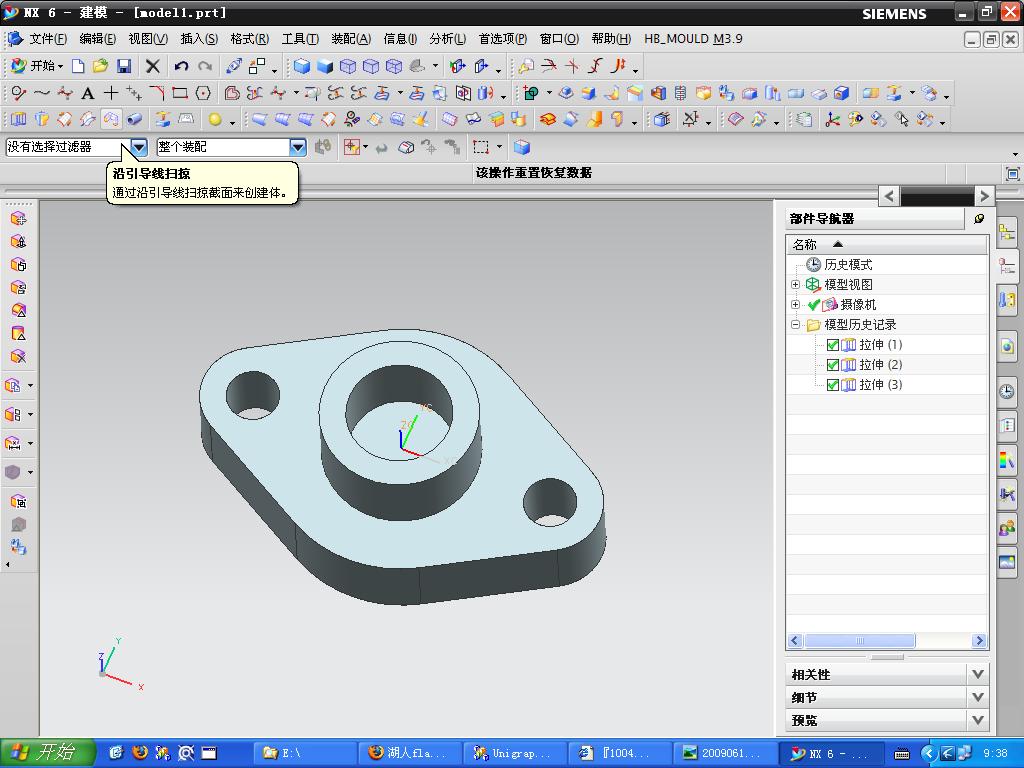Open the 工具(T) menu
Viewport: 1024px width, 768px height.
[300, 39]
